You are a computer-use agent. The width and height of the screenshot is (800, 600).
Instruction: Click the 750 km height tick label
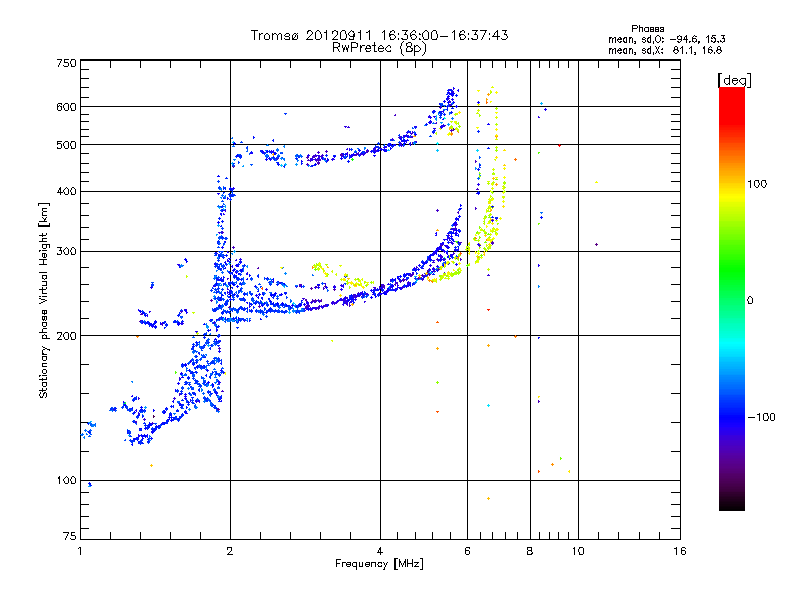coord(66,63)
